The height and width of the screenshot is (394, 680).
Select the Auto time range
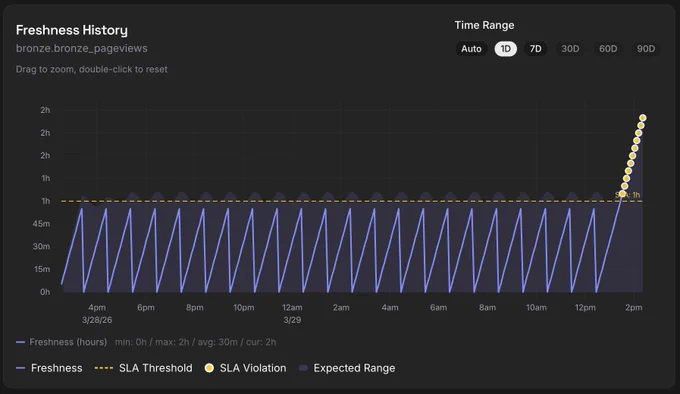pyautogui.click(x=471, y=49)
